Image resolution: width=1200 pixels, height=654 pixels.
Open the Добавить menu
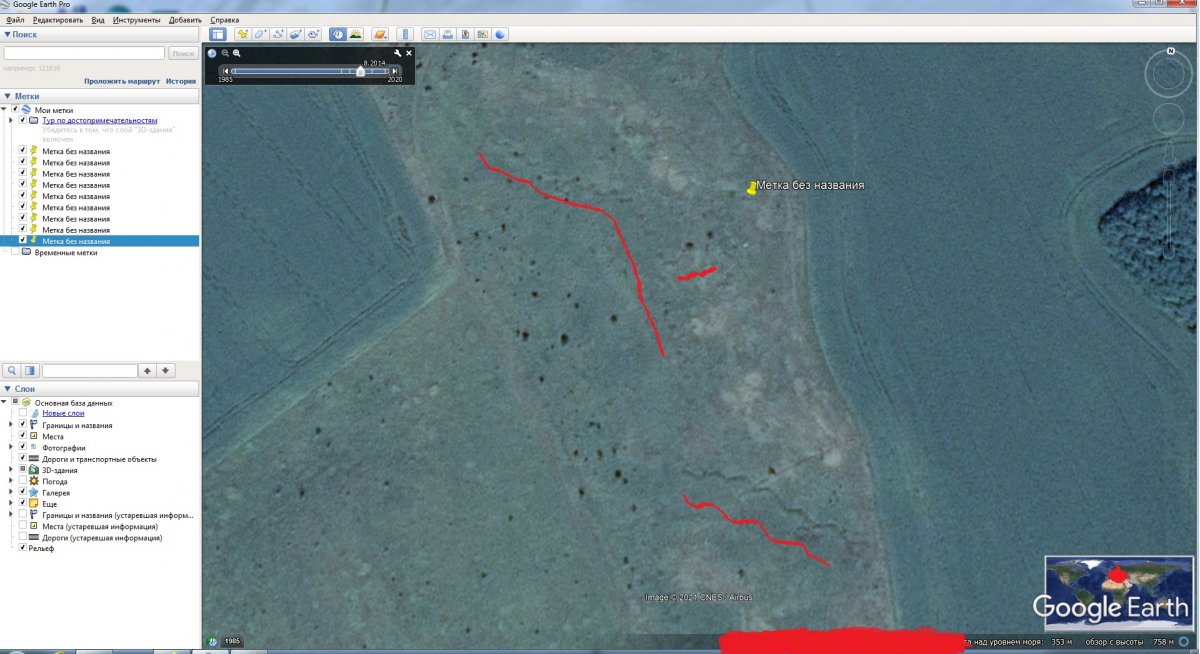[185, 20]
